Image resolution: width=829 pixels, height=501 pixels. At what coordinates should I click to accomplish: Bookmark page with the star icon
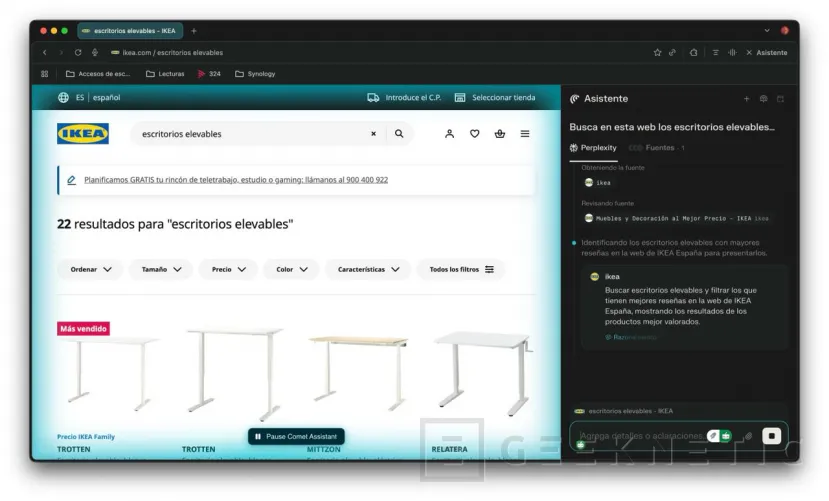point(657,52)
